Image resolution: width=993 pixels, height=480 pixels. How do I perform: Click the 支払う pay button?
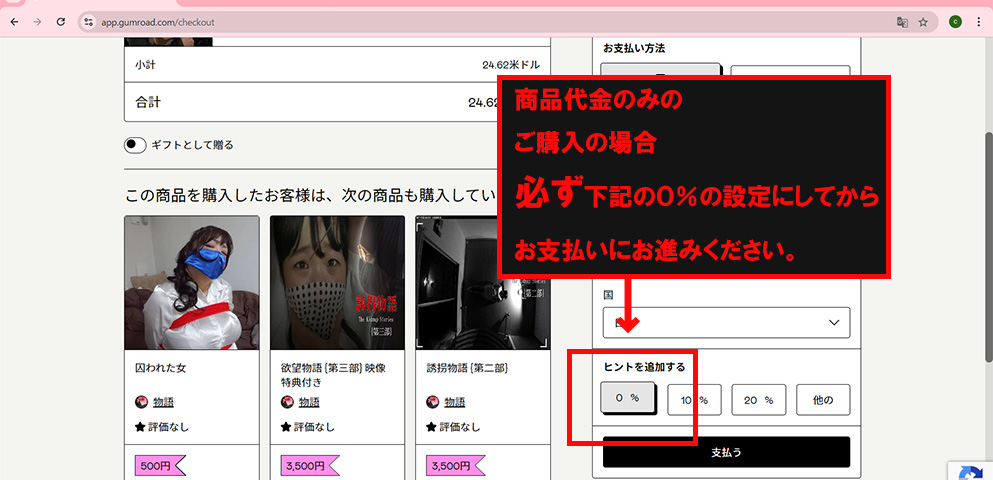coord(726,452)
